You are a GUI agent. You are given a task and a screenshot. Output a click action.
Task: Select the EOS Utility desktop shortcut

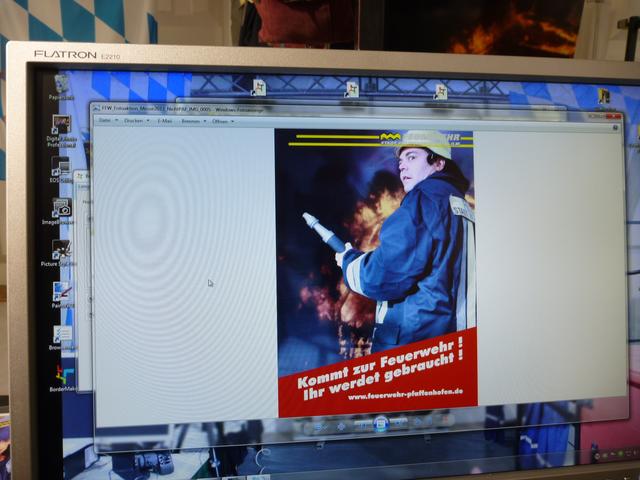click(x=61, y=167)
